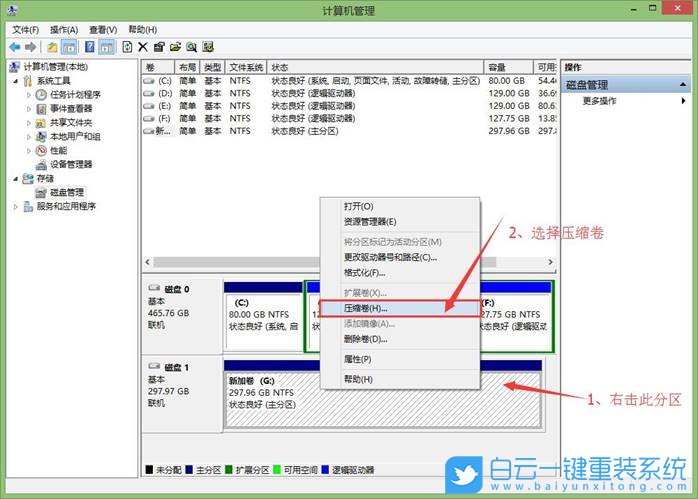Screen dimensions: 698x499
Task: Select the (E:) volume row
Action: pyautogui.click(x=349, y=106)
